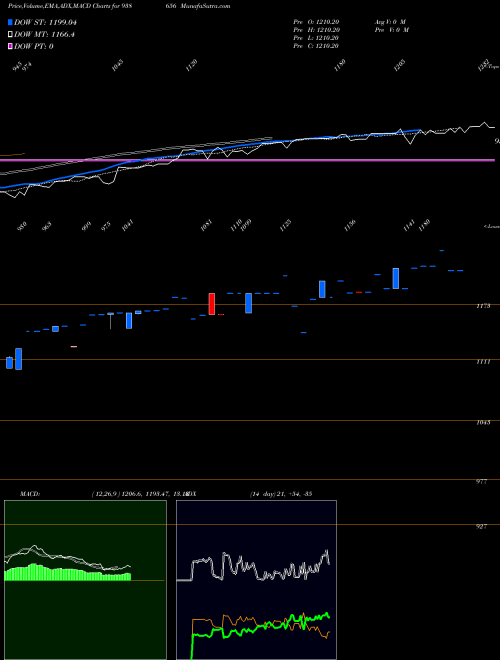Select the 'DOW PT: 0' legend text
The image size is (500, 660).
(34, 46)
